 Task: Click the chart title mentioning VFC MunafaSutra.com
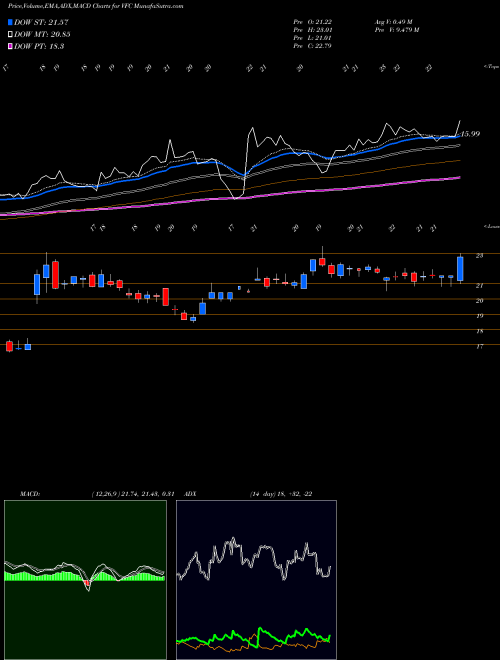(96, 7)
